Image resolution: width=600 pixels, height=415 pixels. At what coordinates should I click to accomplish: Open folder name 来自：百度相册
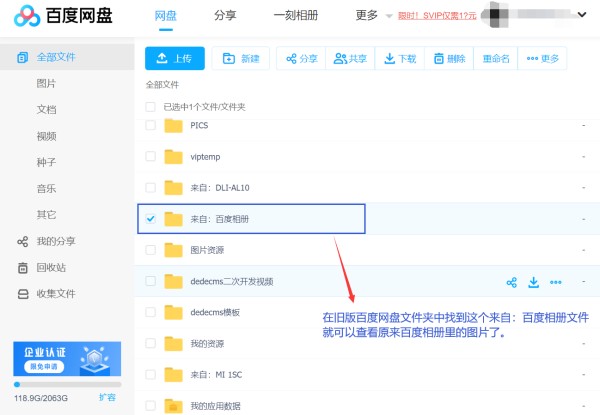click(x=220, y=219)
